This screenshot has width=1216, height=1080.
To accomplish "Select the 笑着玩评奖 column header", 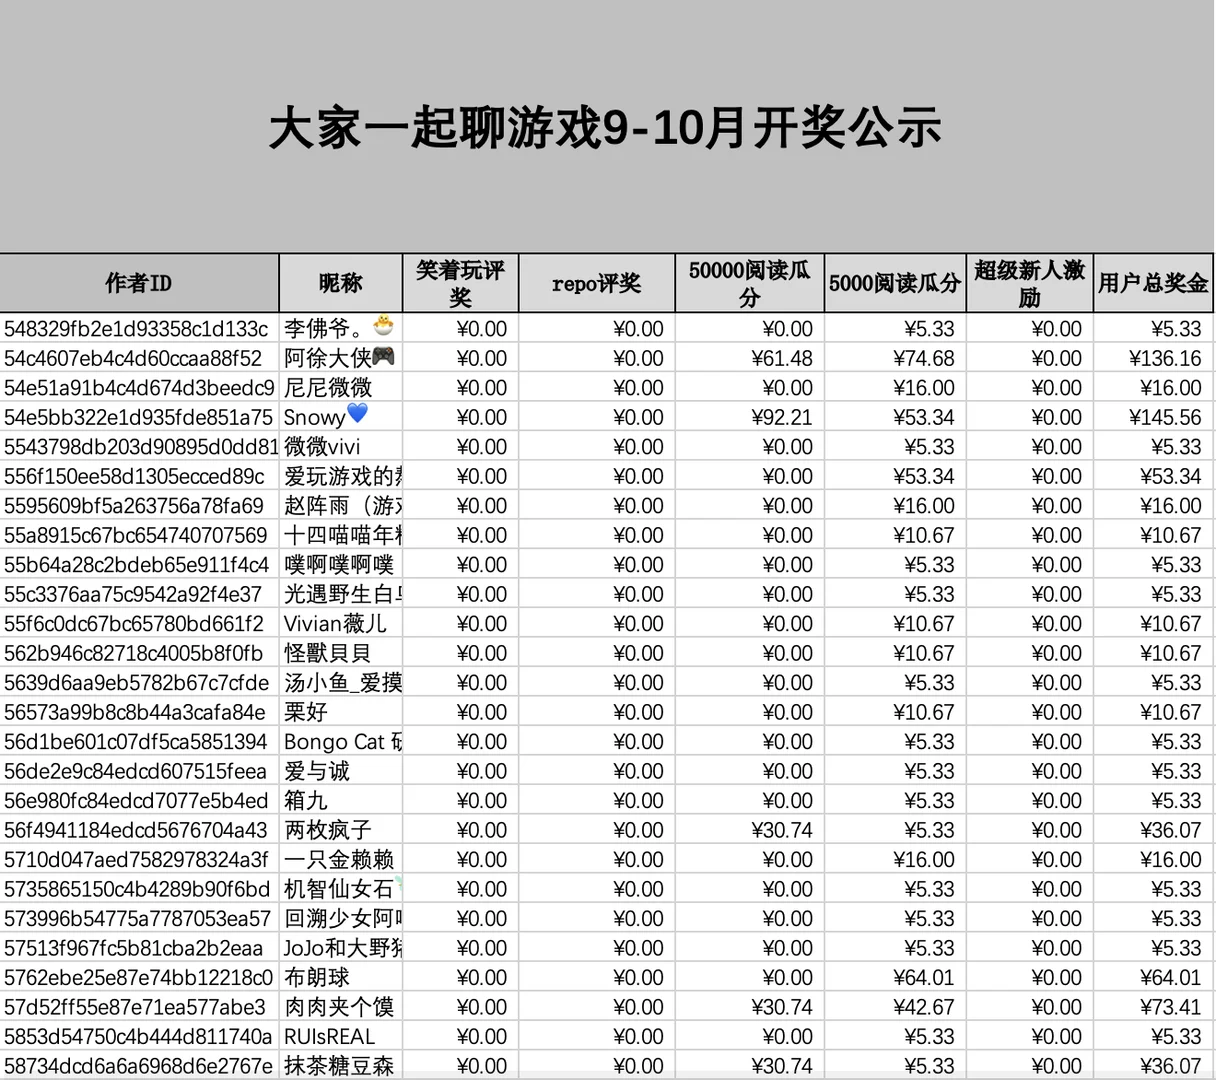I will pyautogui.click(x=460, y=283).
